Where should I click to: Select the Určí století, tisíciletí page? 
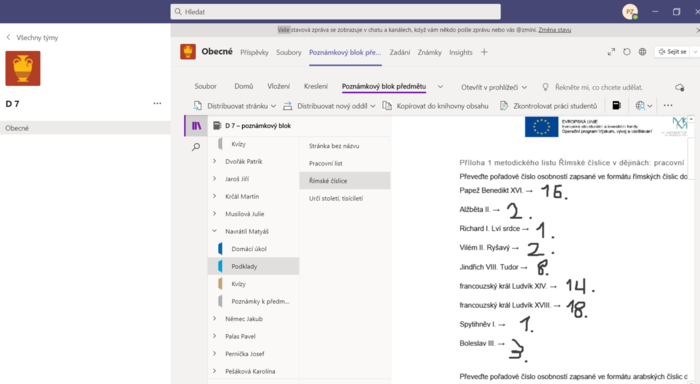point(336,198)
